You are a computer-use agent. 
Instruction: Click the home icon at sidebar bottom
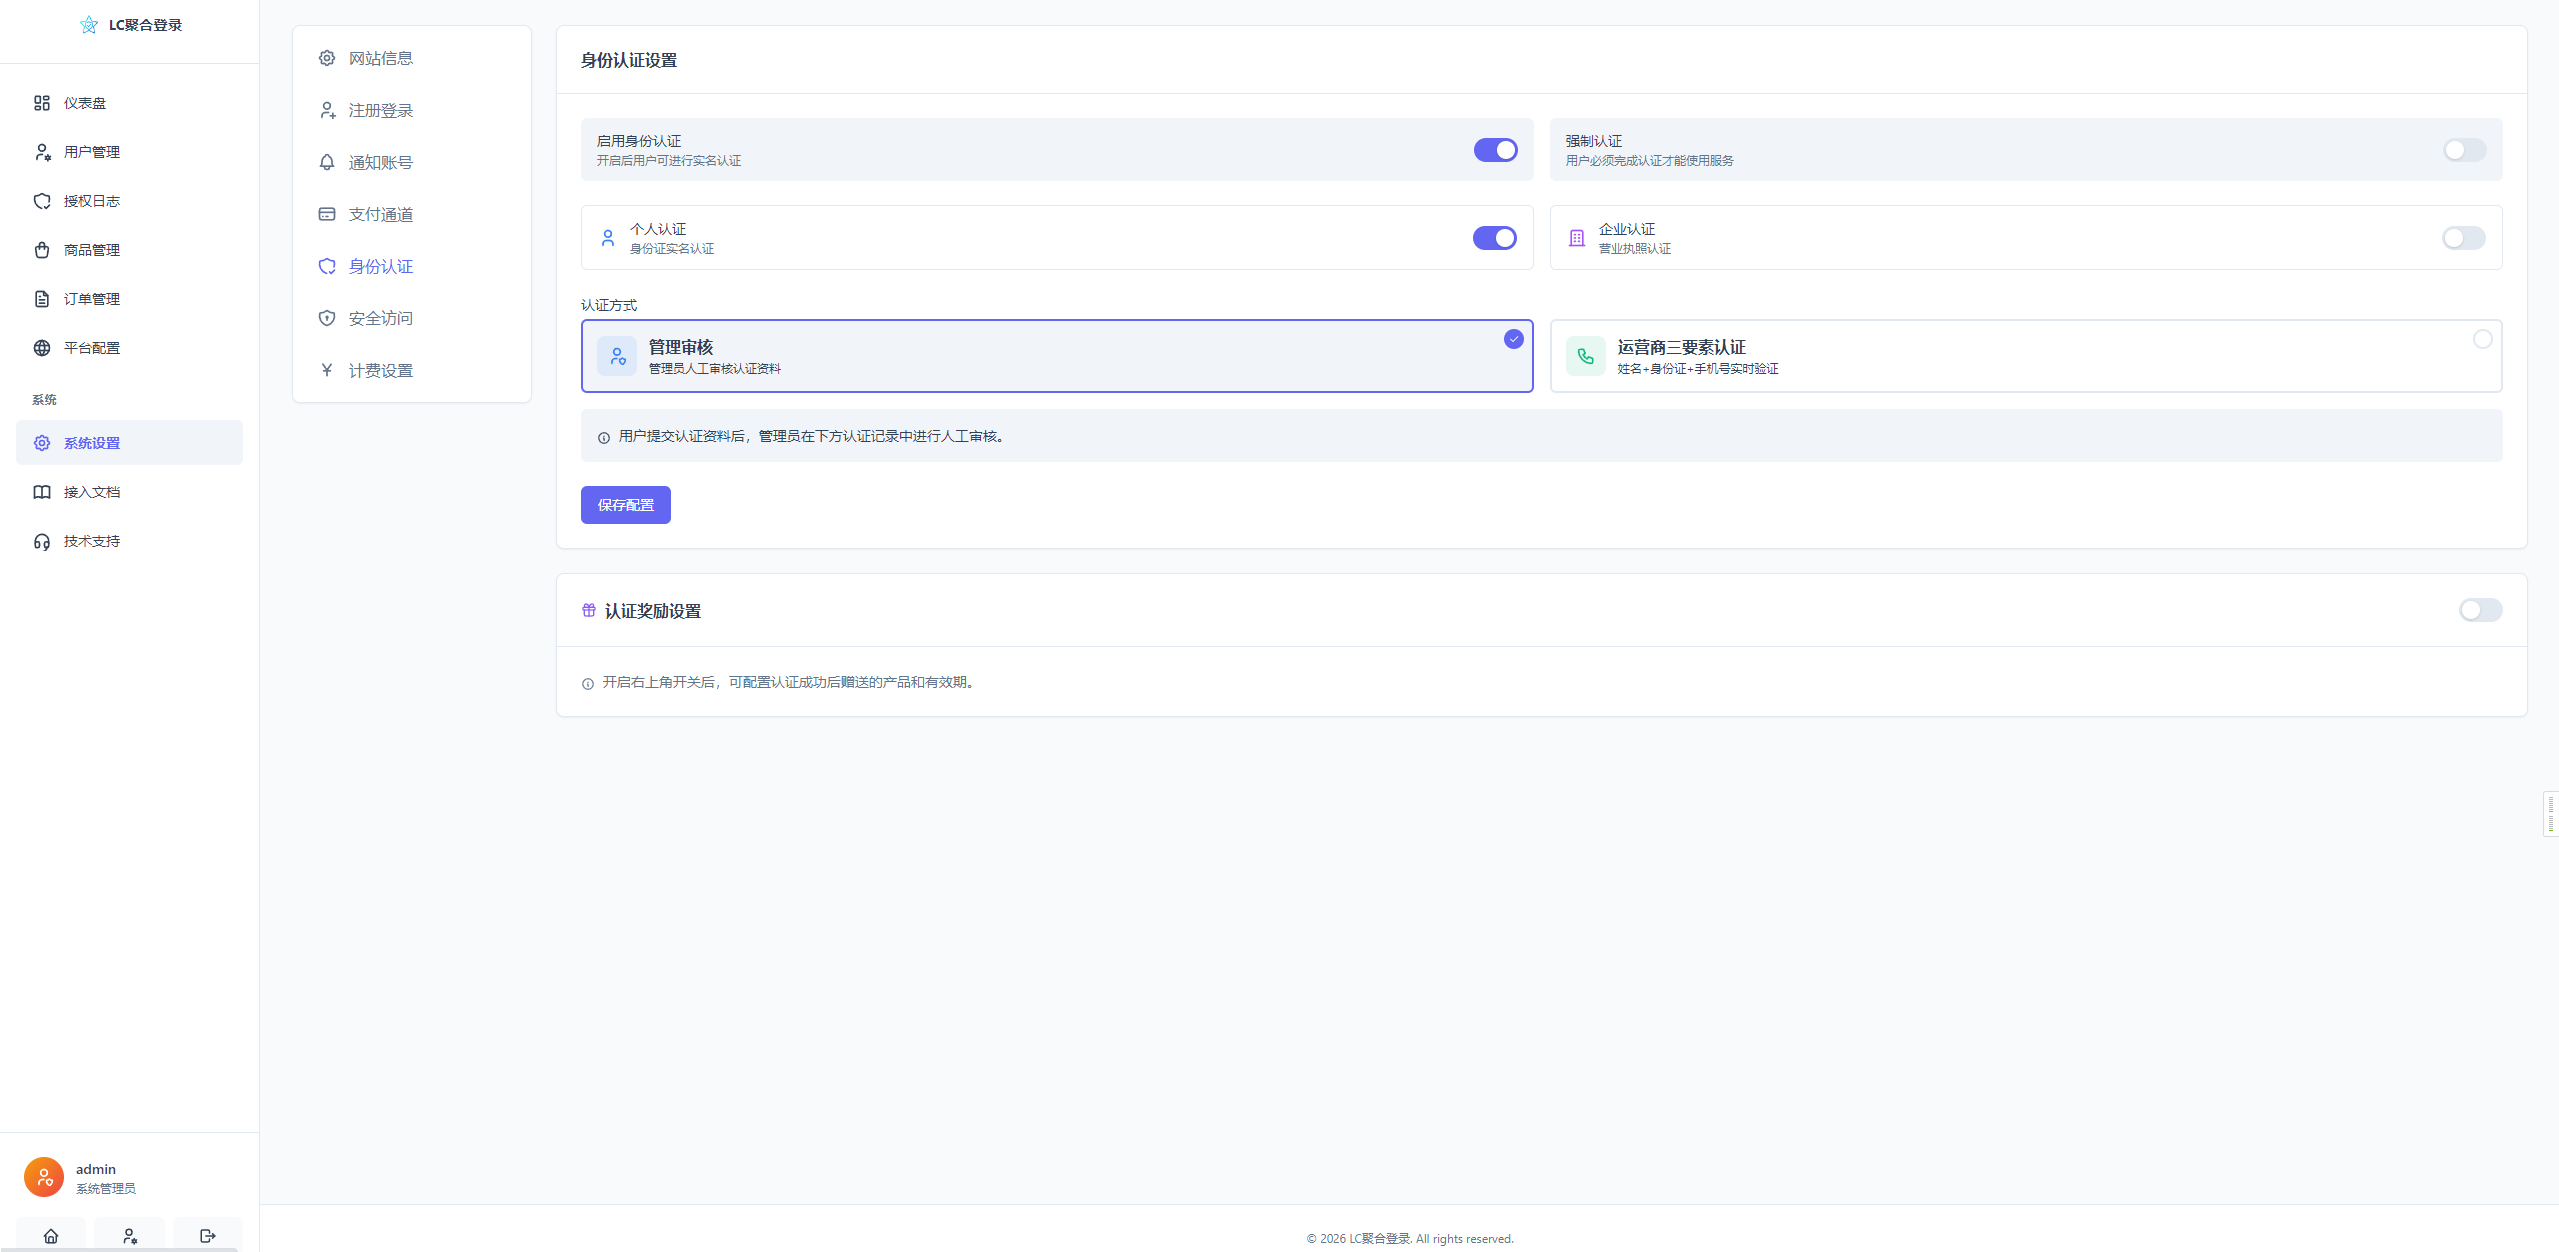coord(51,1236)
